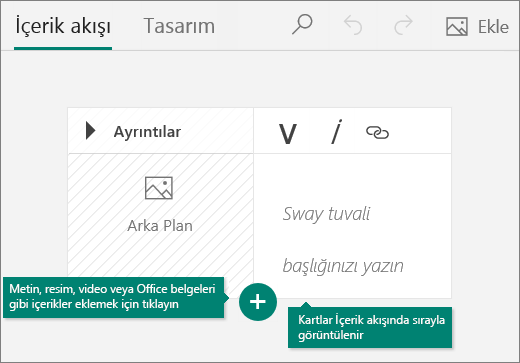
Task: Open the Tasarım tab
Action: (x=179, y=26)
